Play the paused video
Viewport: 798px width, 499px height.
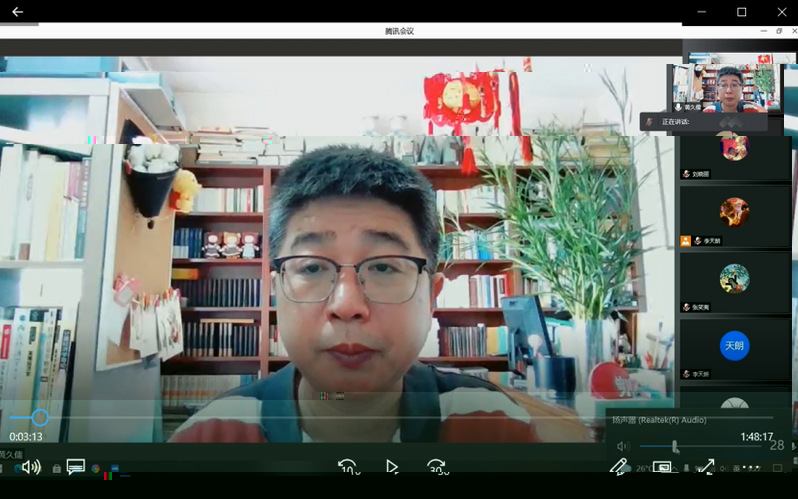click(x=391, y=467)
